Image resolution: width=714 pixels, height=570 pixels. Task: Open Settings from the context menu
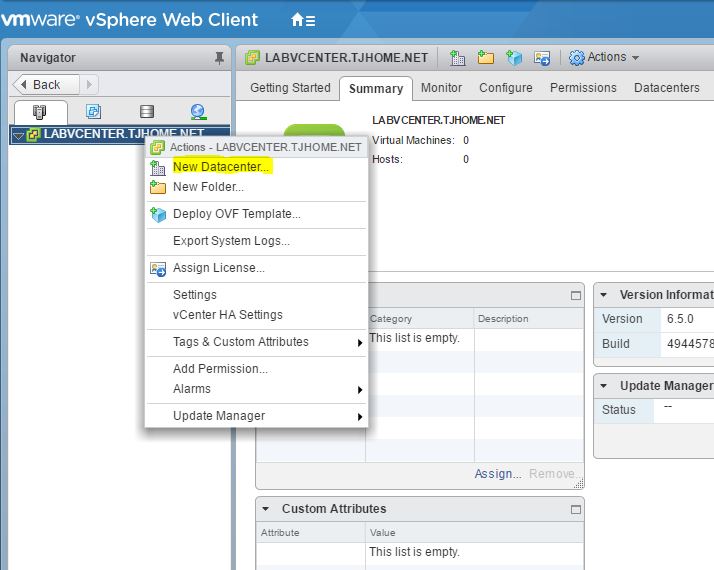point(195,295)
